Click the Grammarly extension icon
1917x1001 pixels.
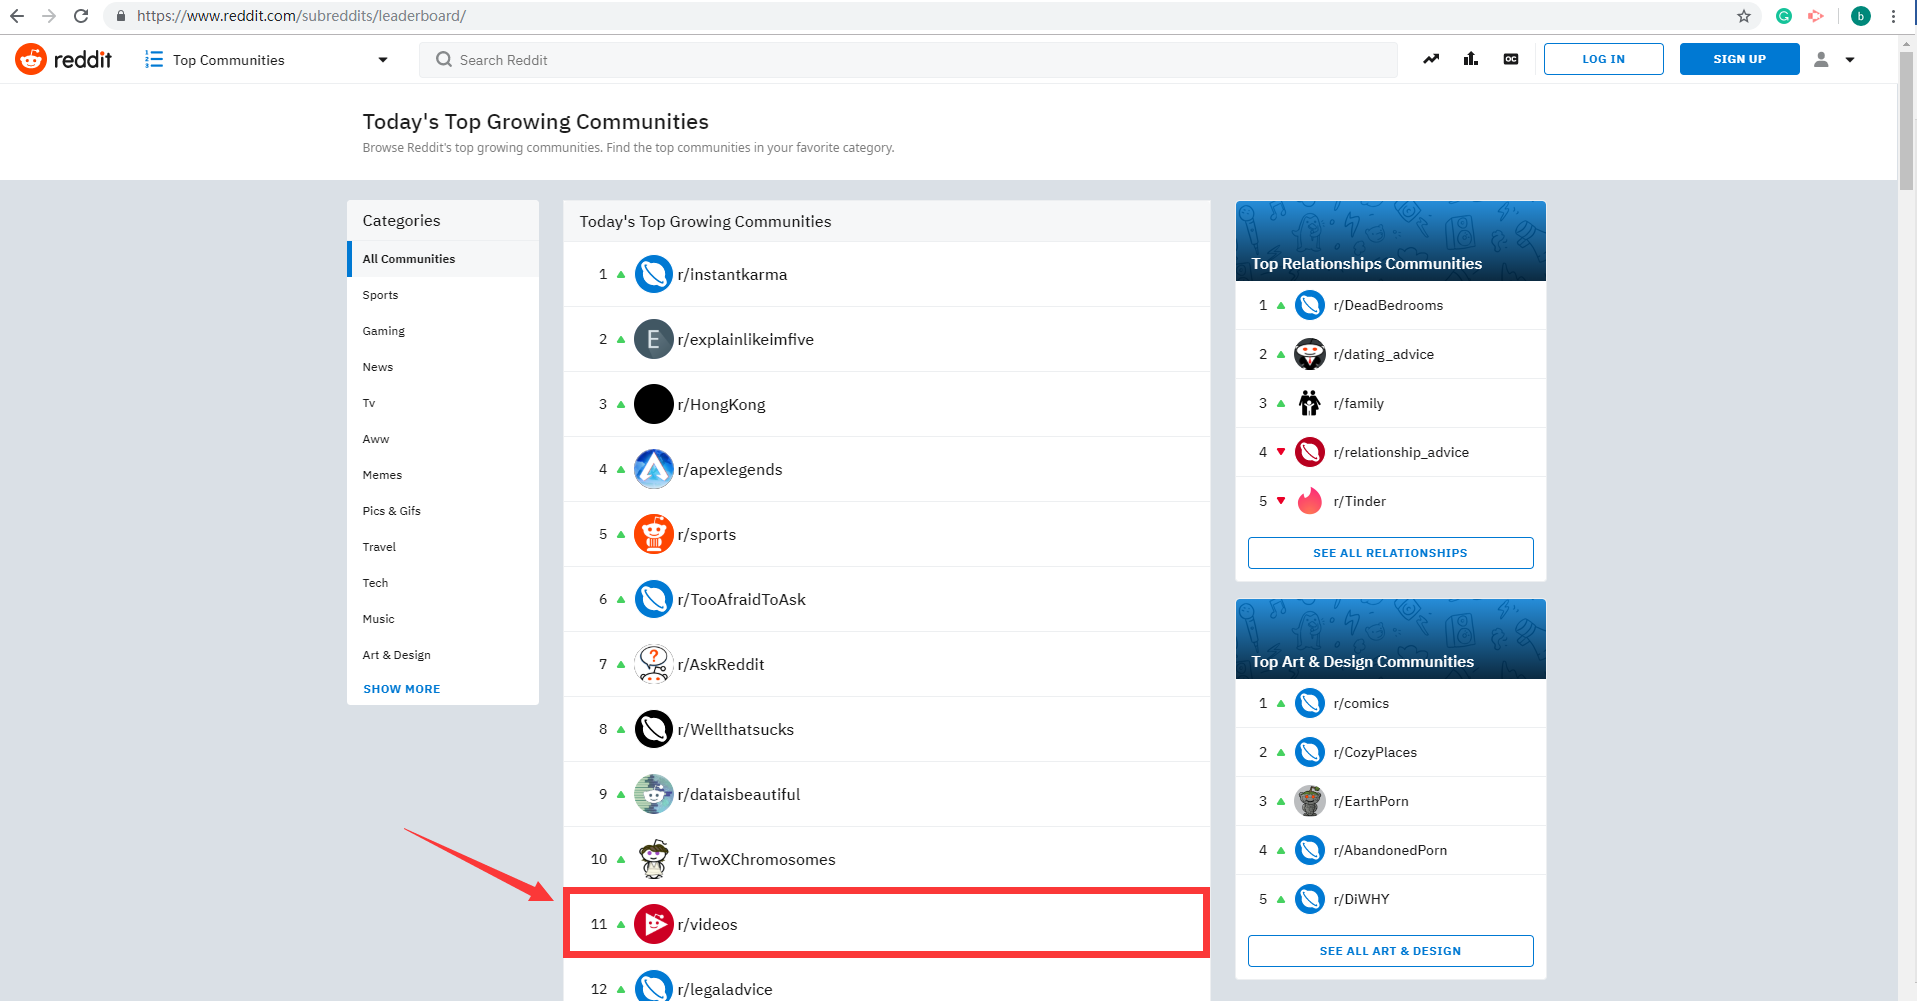tap(1783, 16)
